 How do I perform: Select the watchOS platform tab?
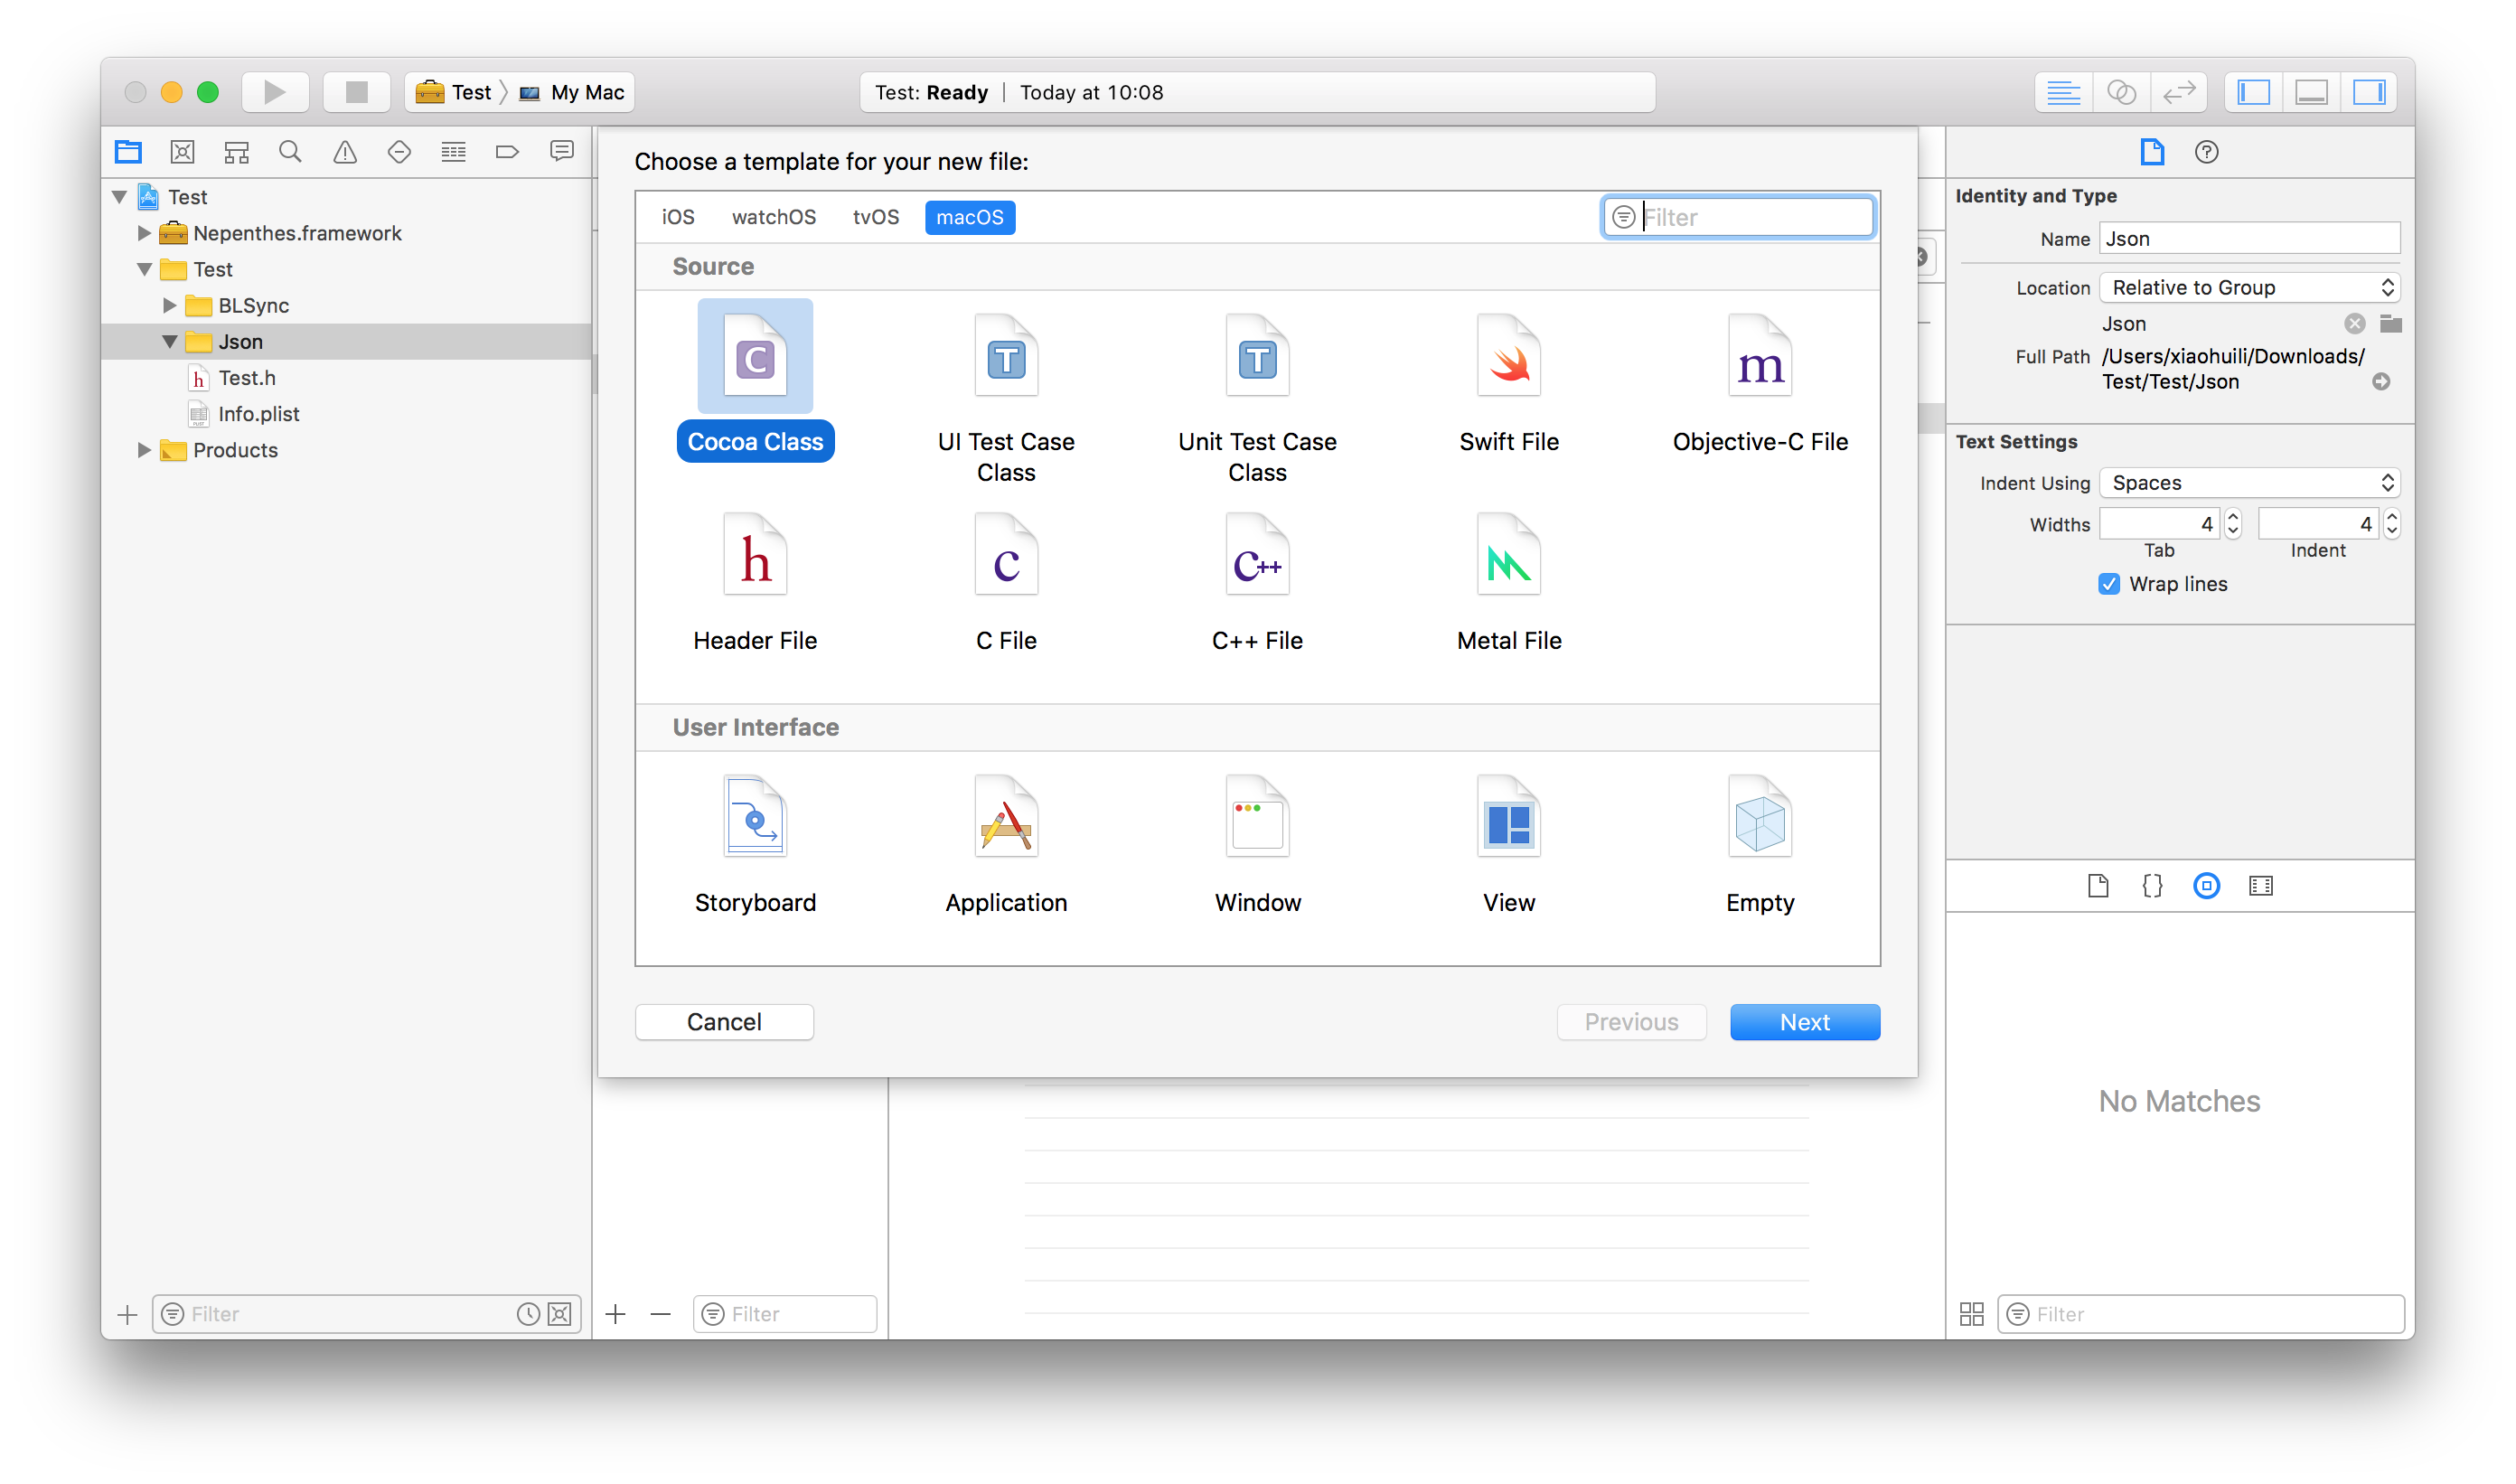pos(774,217)
